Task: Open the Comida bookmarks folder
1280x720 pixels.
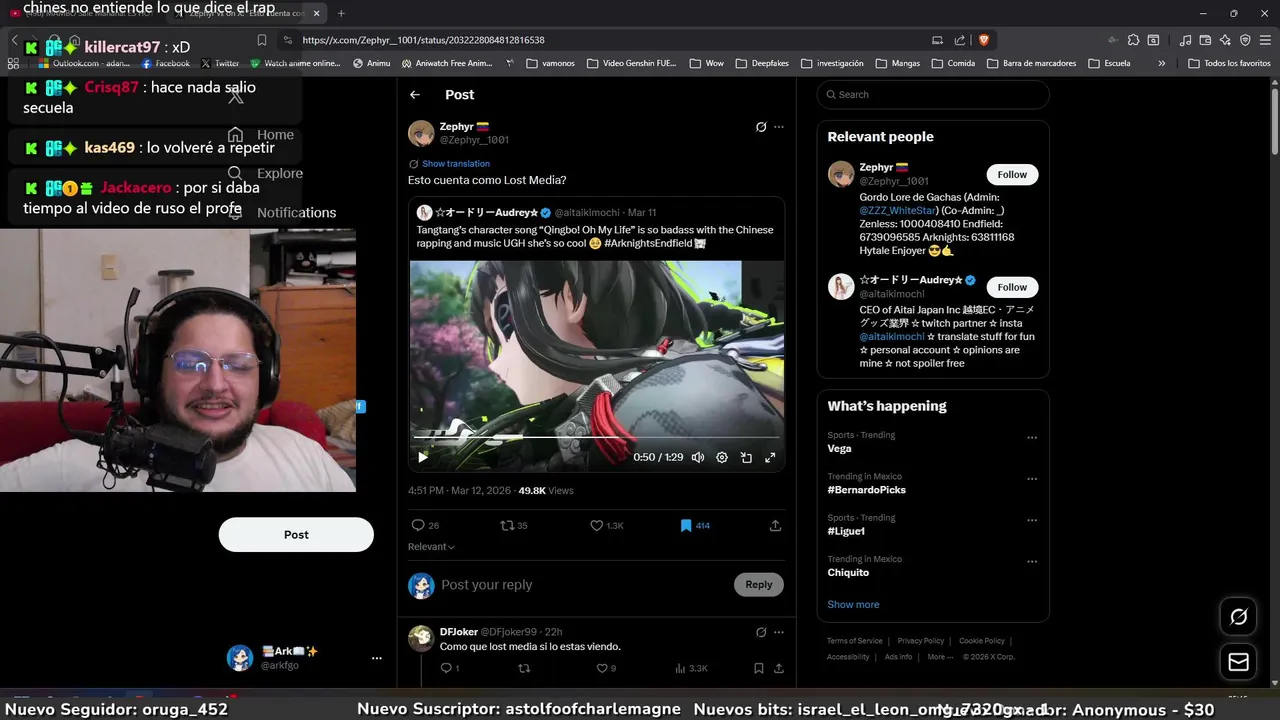Action: (x=953, y=63)
